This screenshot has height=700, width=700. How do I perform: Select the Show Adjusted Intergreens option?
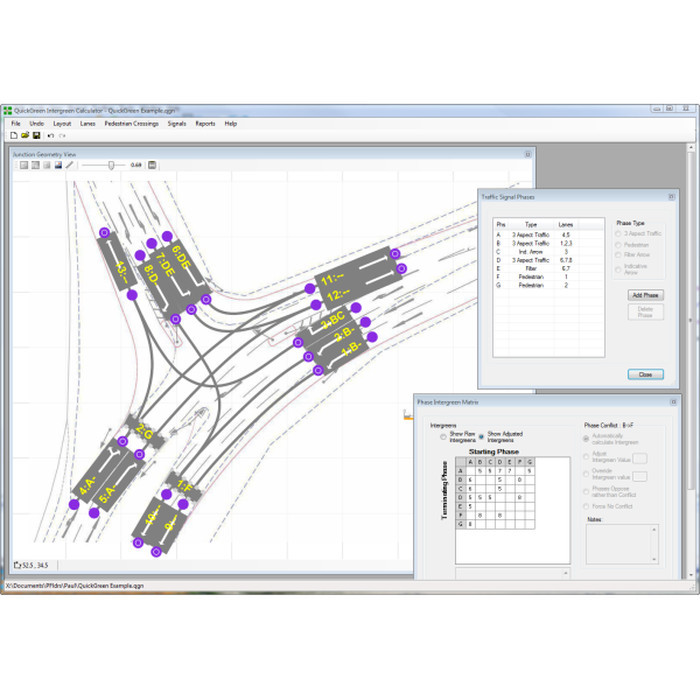[x=479, y=436]
